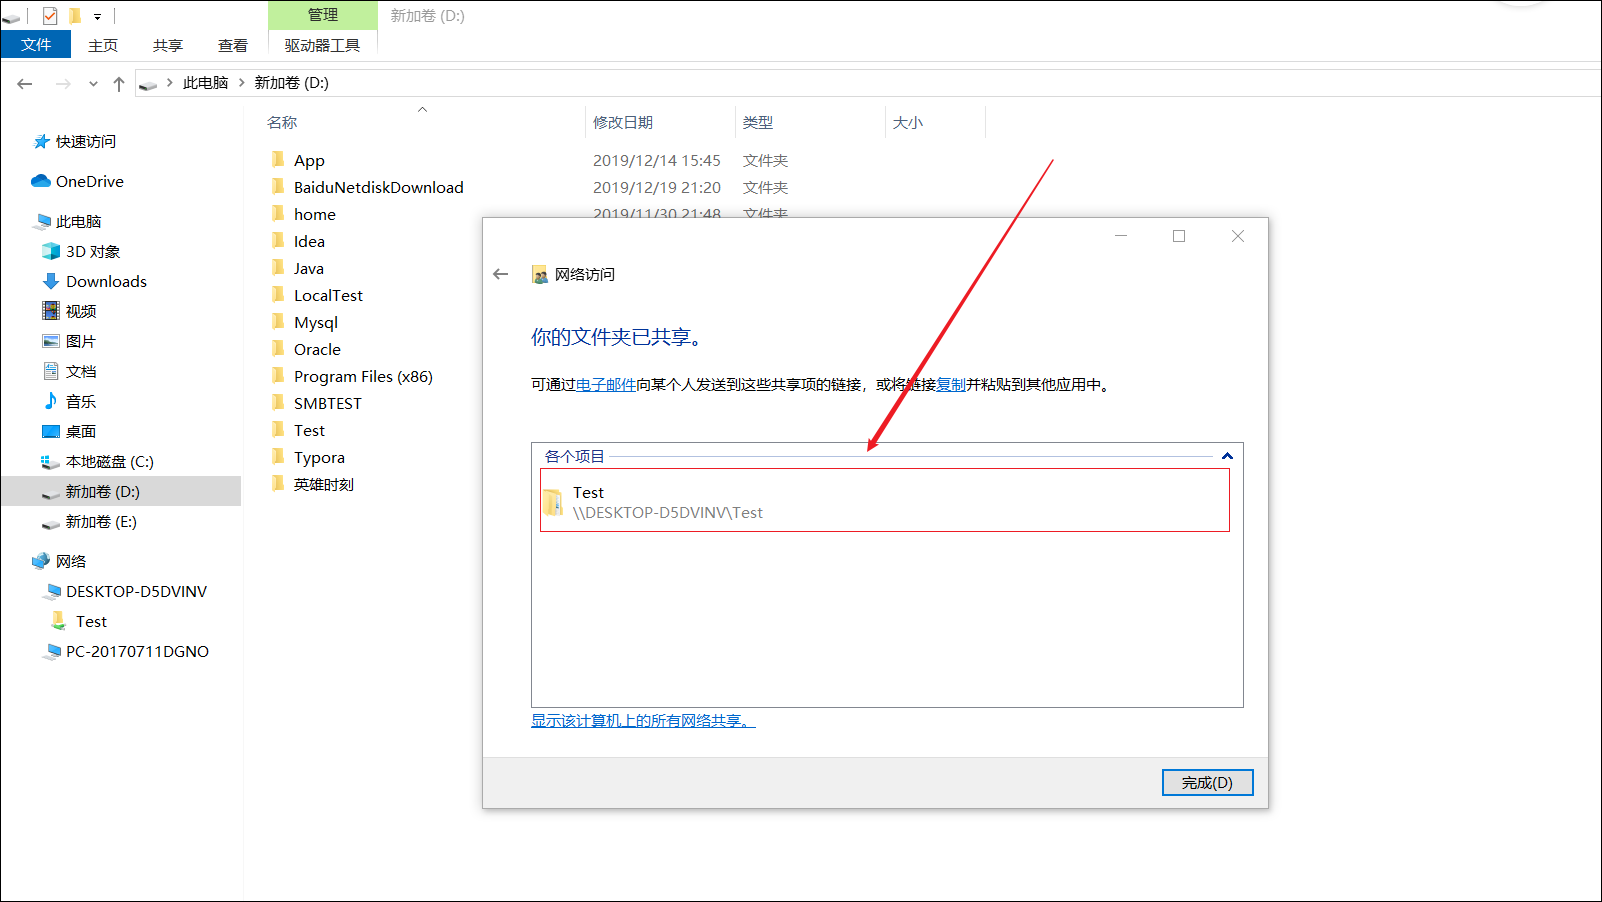Minimize the 网络访问 dialog
Viewport: 1602px width, 902px height.
click(x=1121, y=236)
